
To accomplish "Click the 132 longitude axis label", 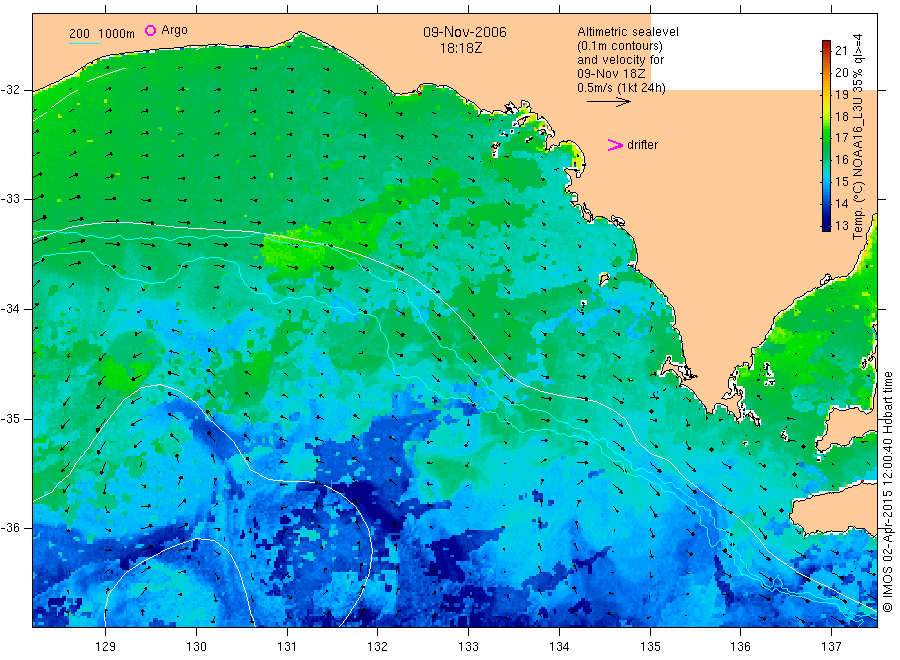I will [x=378, y=647].
